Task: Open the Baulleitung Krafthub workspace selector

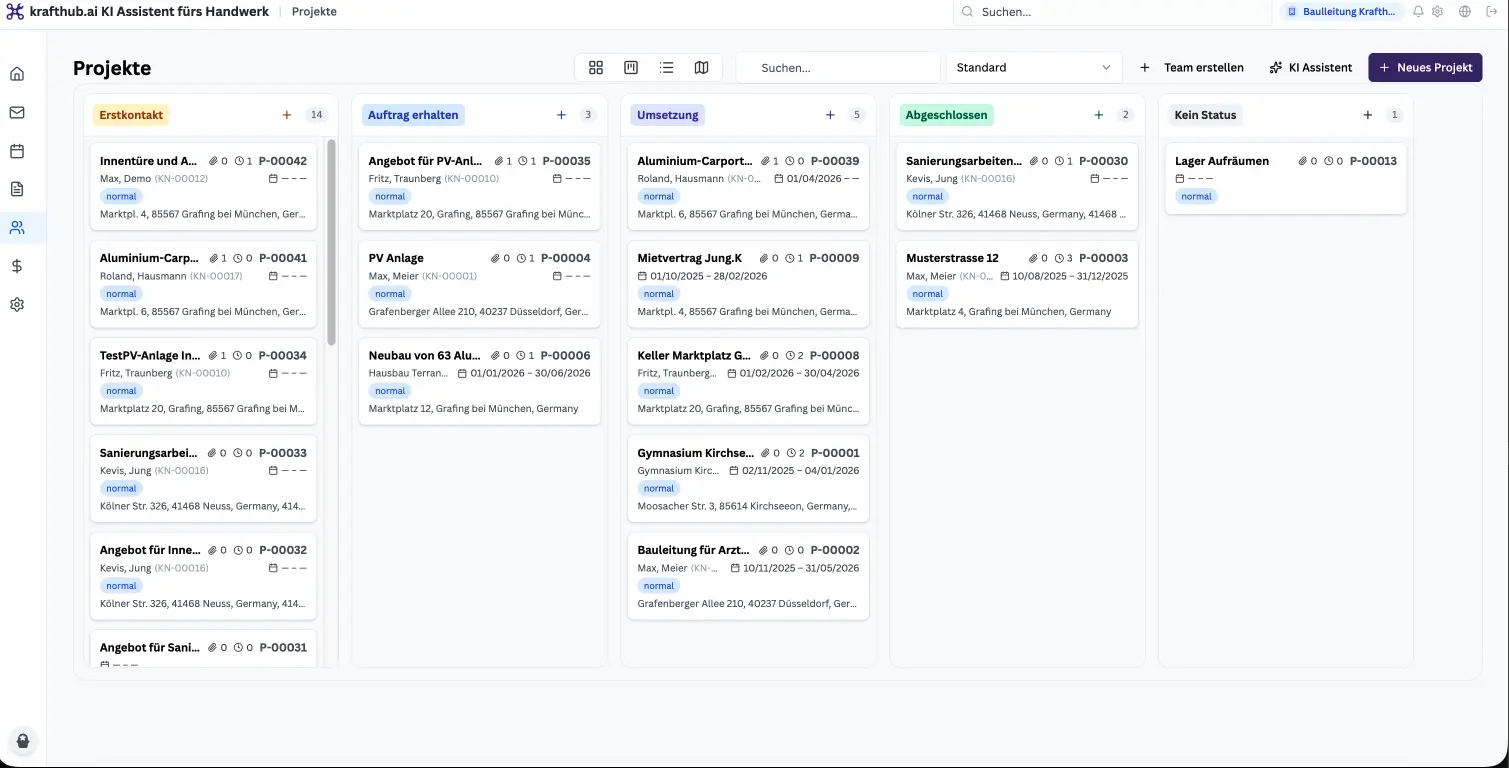Action: click(1341, 12)
